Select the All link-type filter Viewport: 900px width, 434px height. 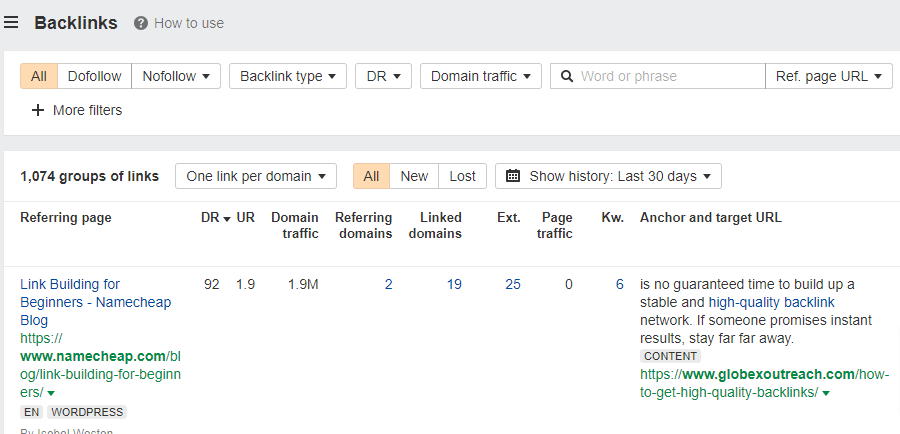click(39, 76)
